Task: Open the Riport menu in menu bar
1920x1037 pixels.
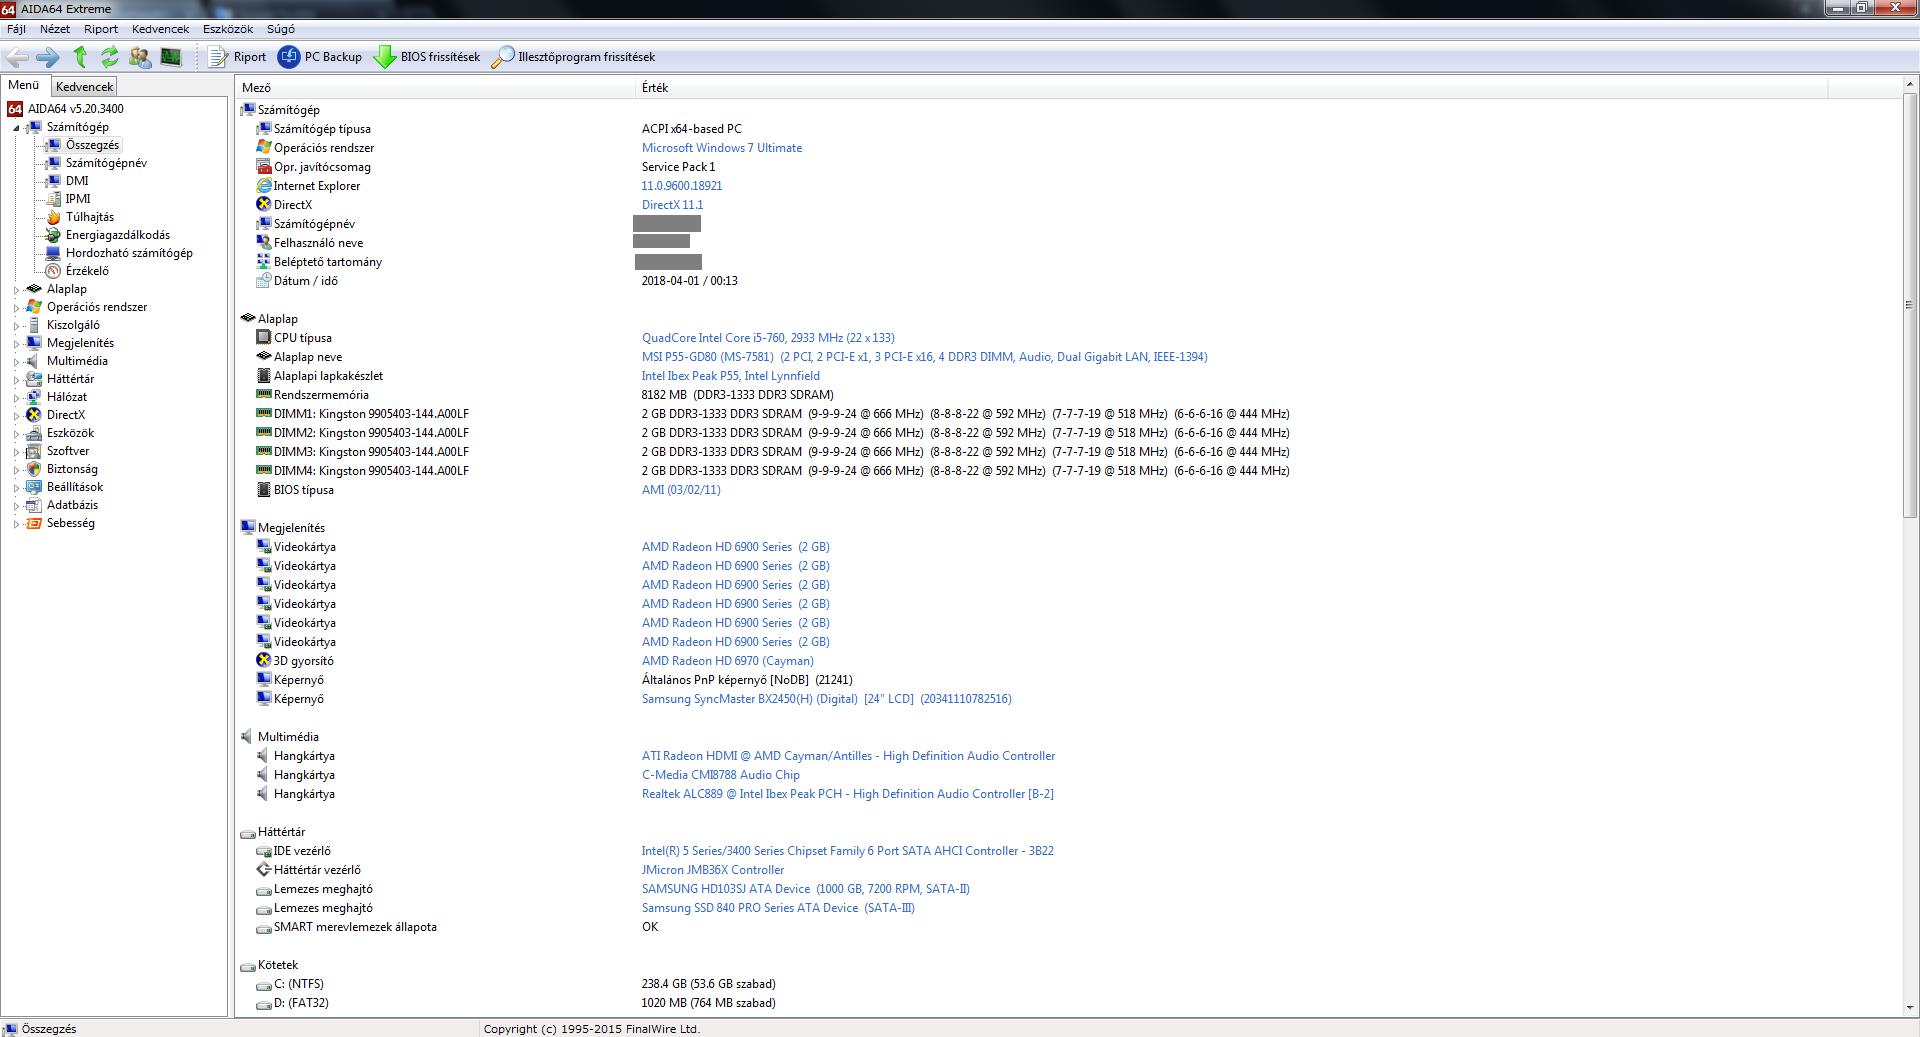Action: click(x=101, y=29)
